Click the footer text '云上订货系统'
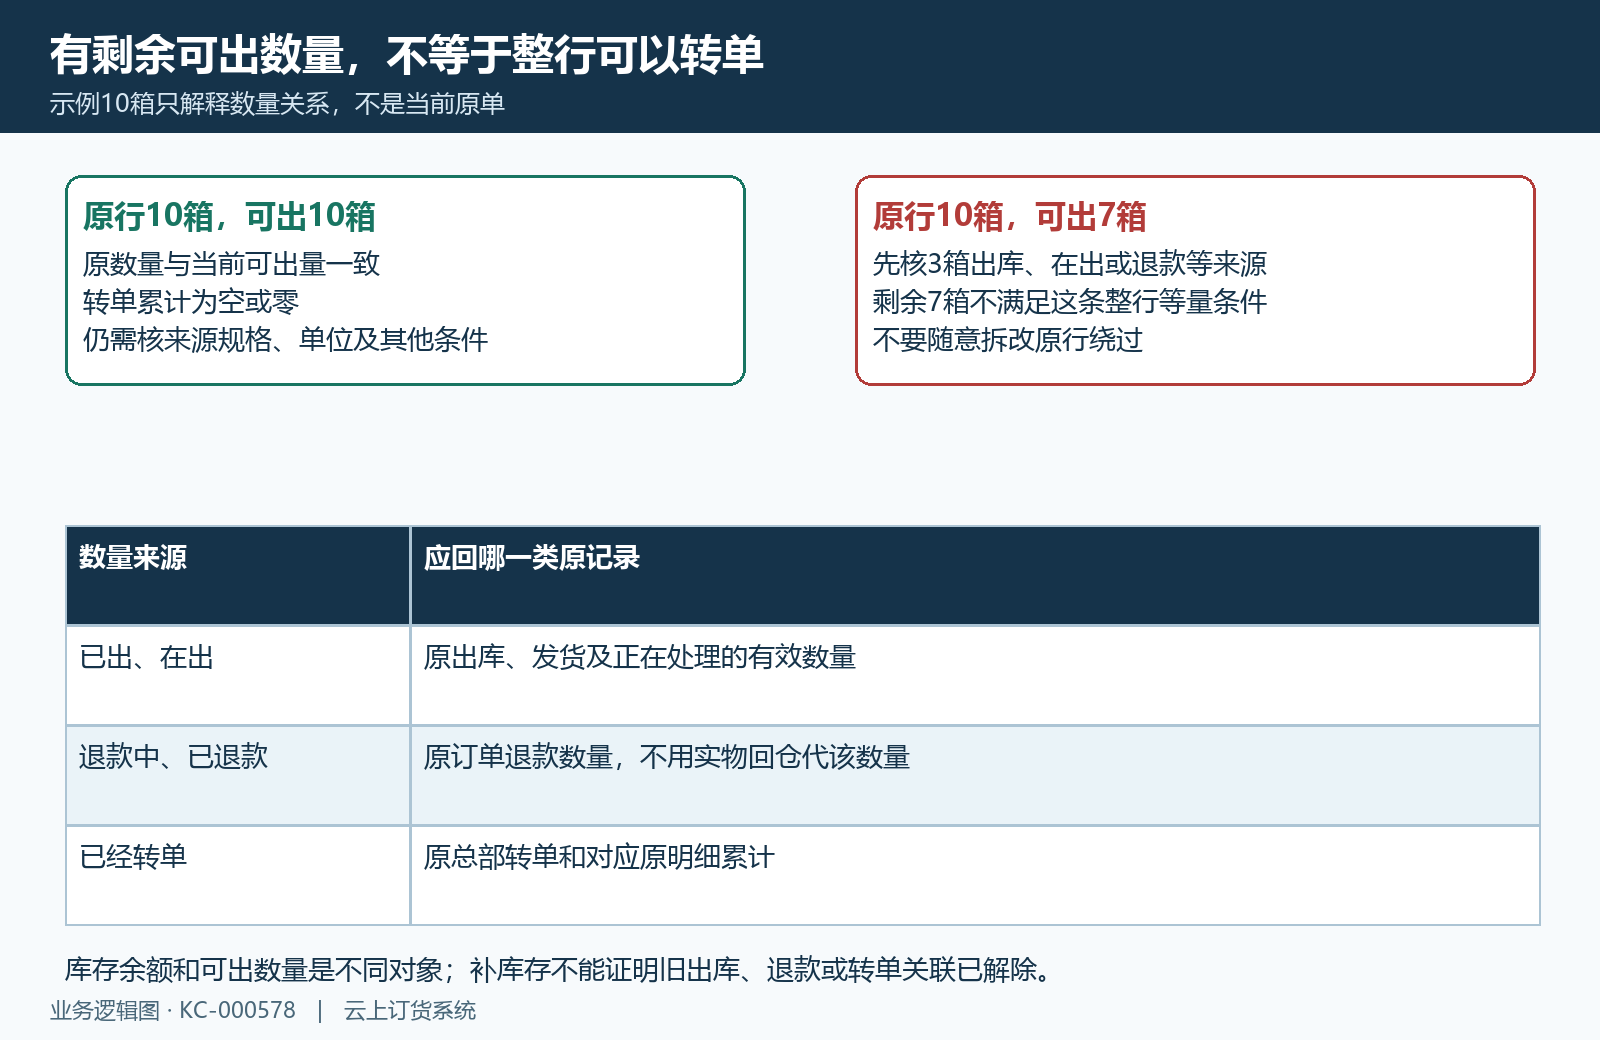This screenshot has width=1600, height=1040. point(410,1011)
